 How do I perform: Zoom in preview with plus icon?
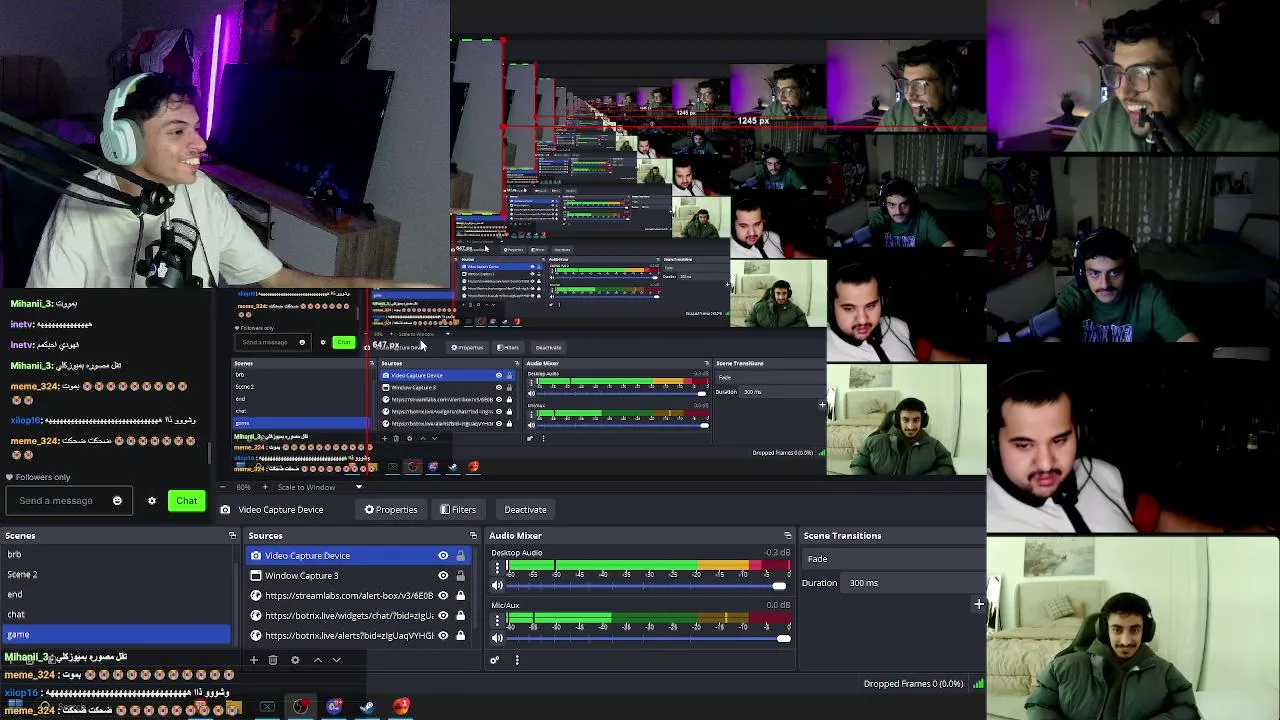click(265, 487)
